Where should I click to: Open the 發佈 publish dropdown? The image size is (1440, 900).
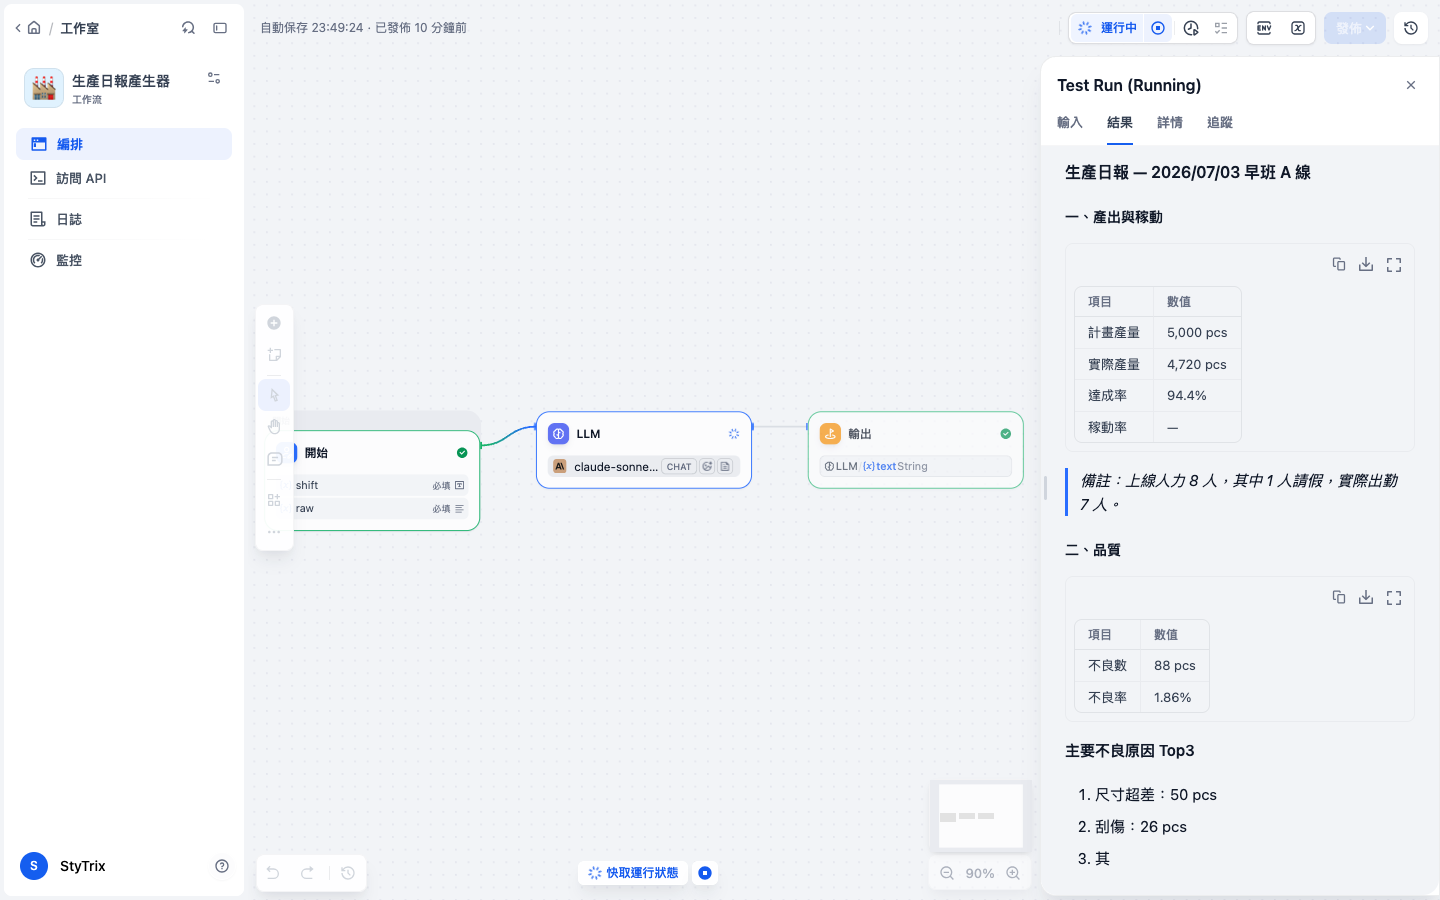coord(1355,28)
